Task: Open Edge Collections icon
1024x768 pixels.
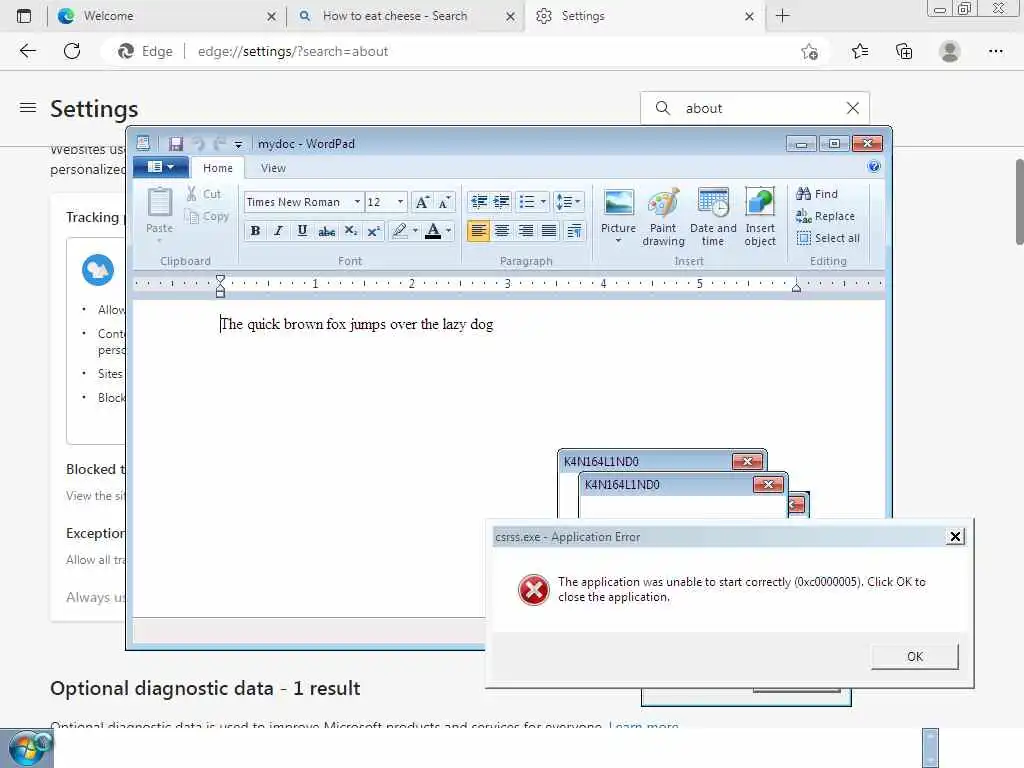Action: point(904,51)
